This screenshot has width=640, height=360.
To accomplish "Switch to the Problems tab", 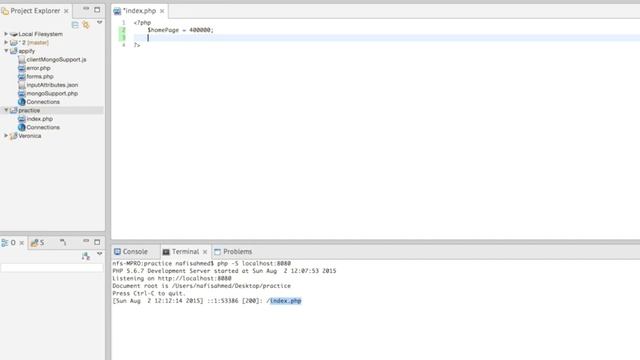I will tap(233, 251).
